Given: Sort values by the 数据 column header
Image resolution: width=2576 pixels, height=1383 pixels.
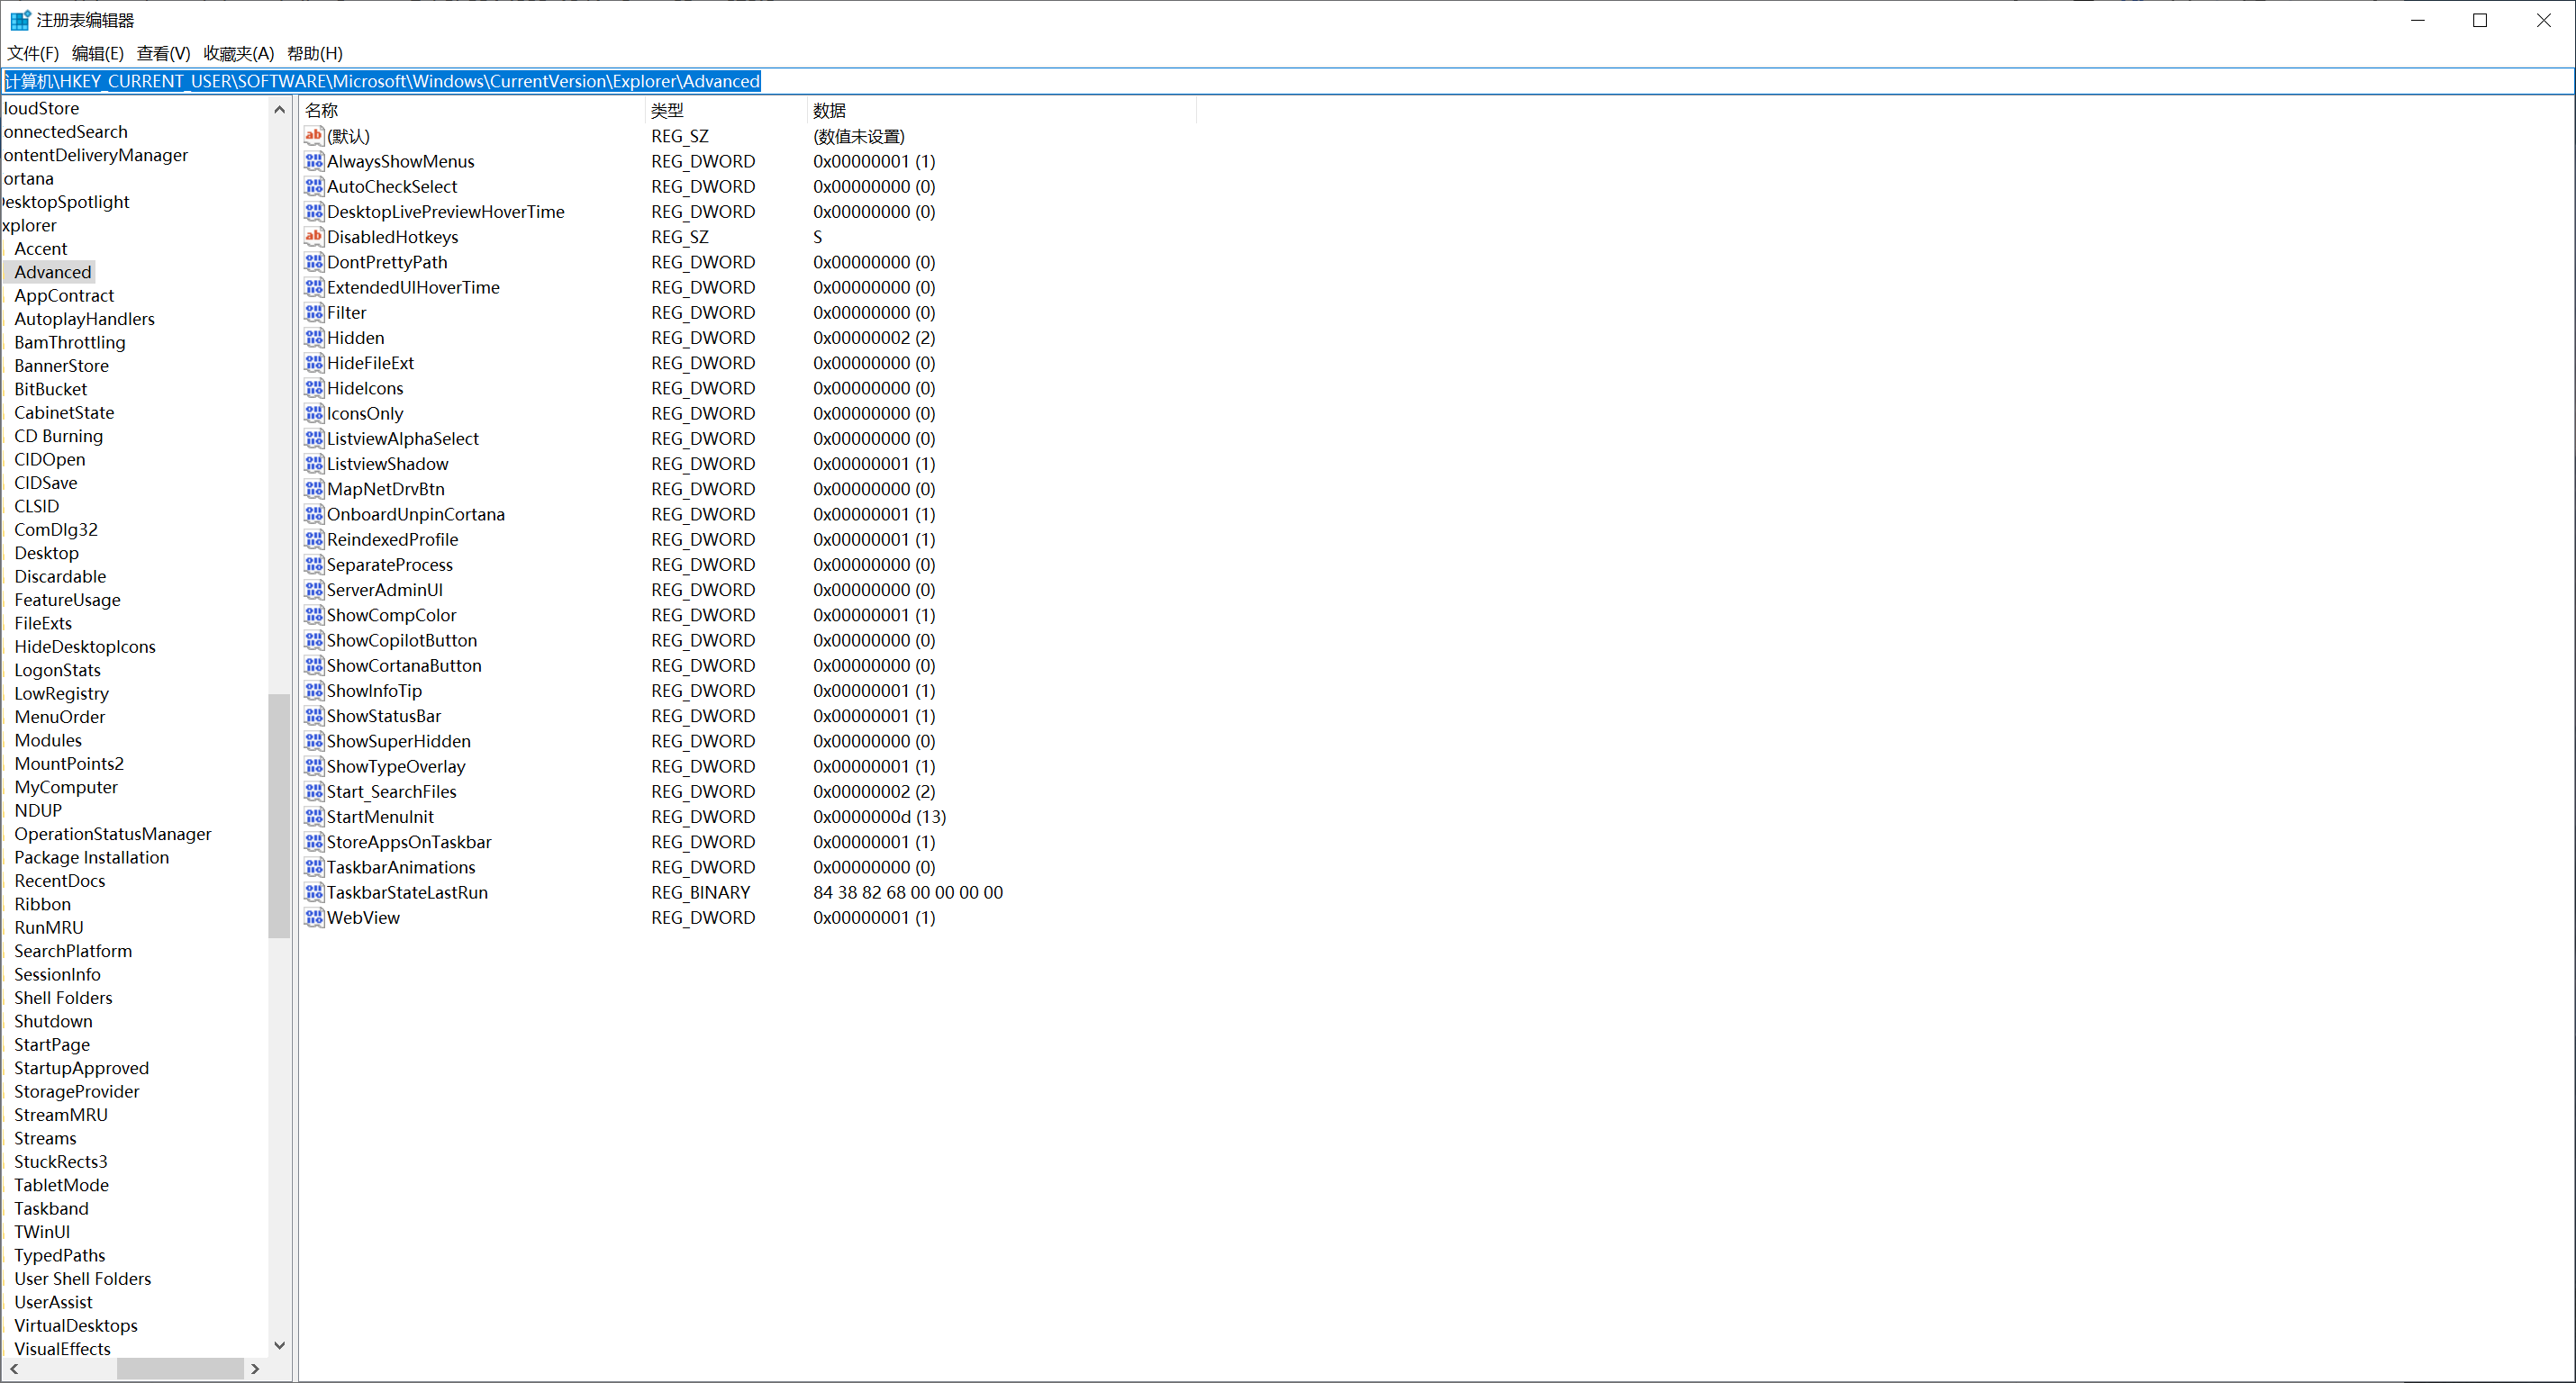Looking at the screenshot, I should click(1001, 110).
